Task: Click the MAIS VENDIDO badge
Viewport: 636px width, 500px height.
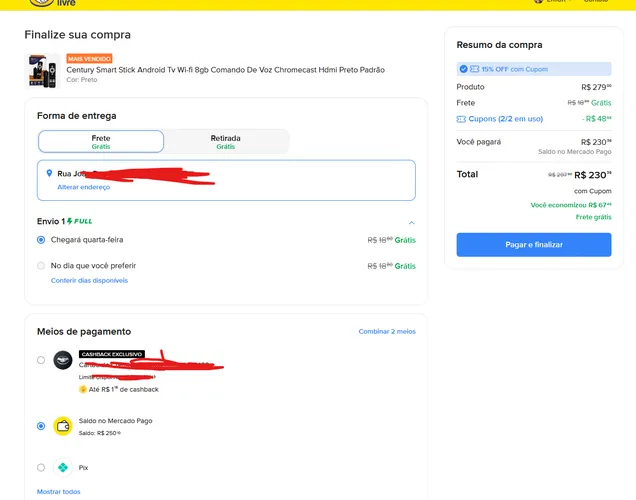Action: (89, 59)
